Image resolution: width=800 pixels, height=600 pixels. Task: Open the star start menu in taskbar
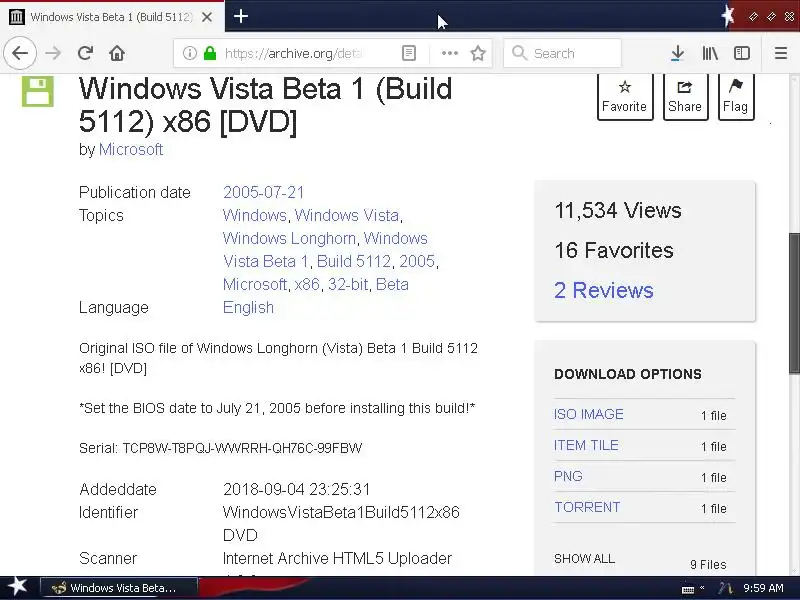[17, 587]
